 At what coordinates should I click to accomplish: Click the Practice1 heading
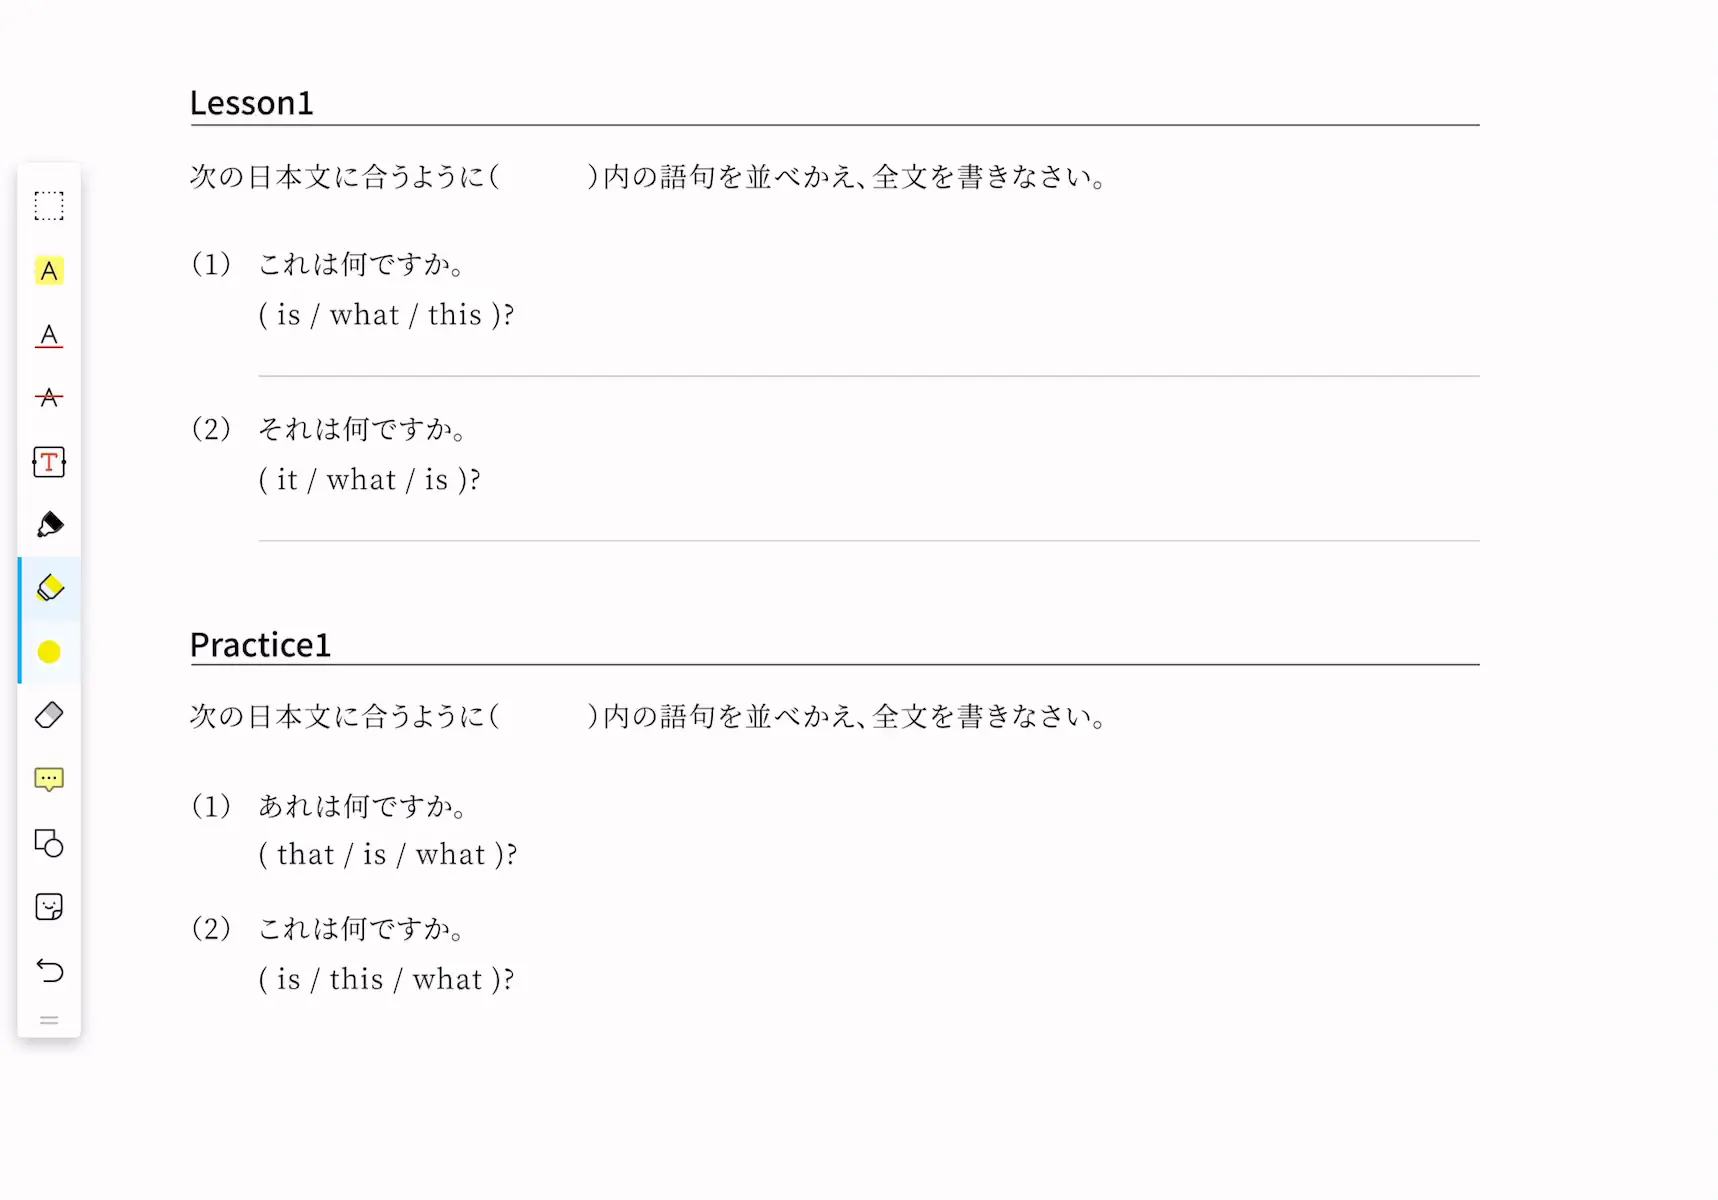tap(260, 645)
